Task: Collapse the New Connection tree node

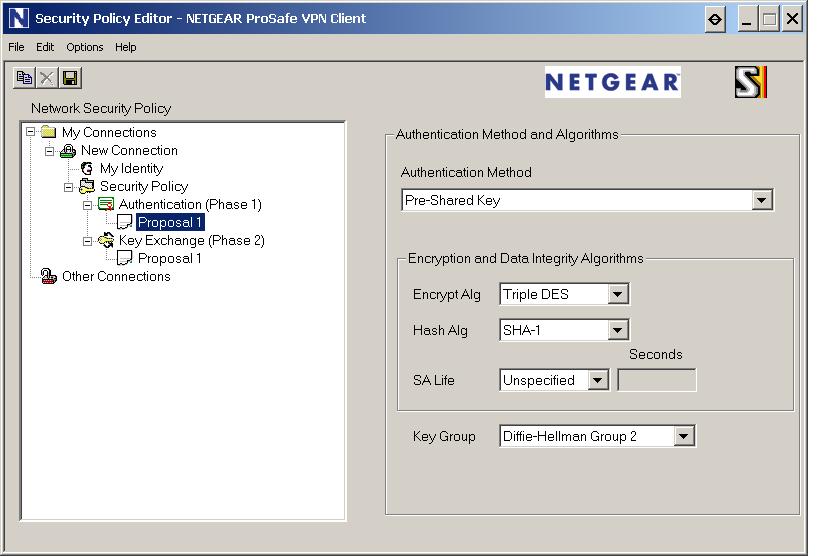Action: pyautogui.click(x=49, y=151)
